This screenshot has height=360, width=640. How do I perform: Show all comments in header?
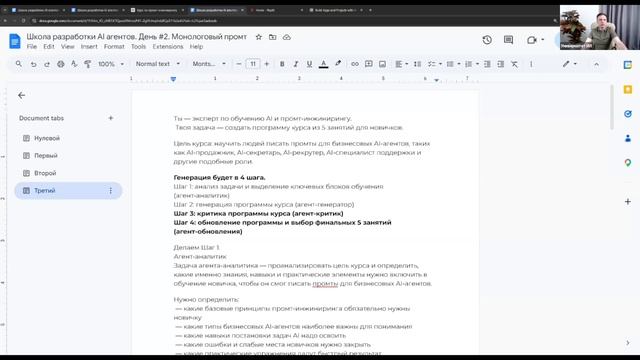coord(509,40)
